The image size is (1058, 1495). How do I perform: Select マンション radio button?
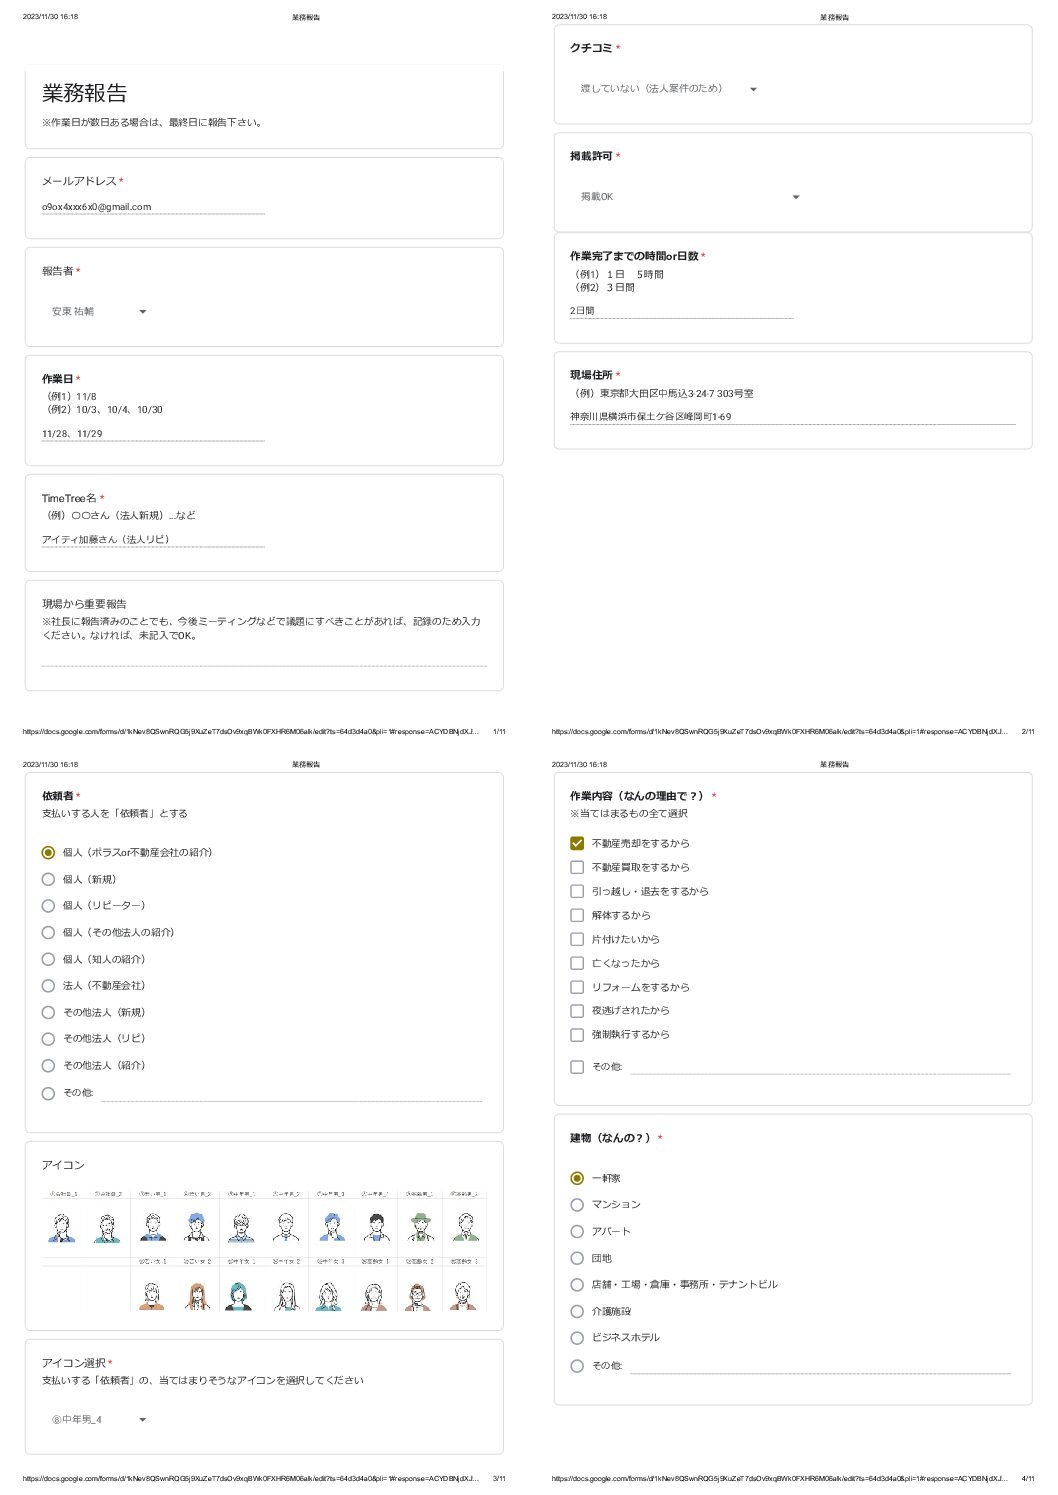577,1205
